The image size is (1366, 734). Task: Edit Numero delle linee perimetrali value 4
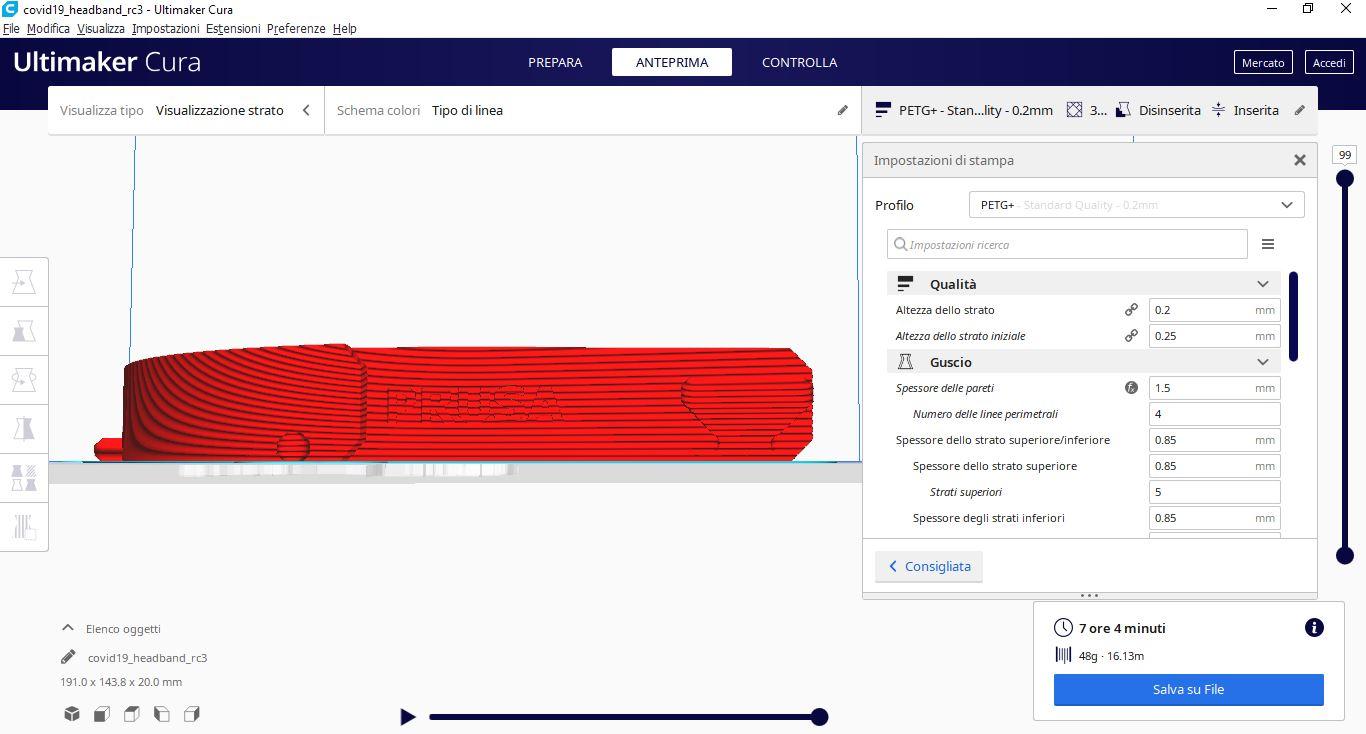[x=1214, y=414]
